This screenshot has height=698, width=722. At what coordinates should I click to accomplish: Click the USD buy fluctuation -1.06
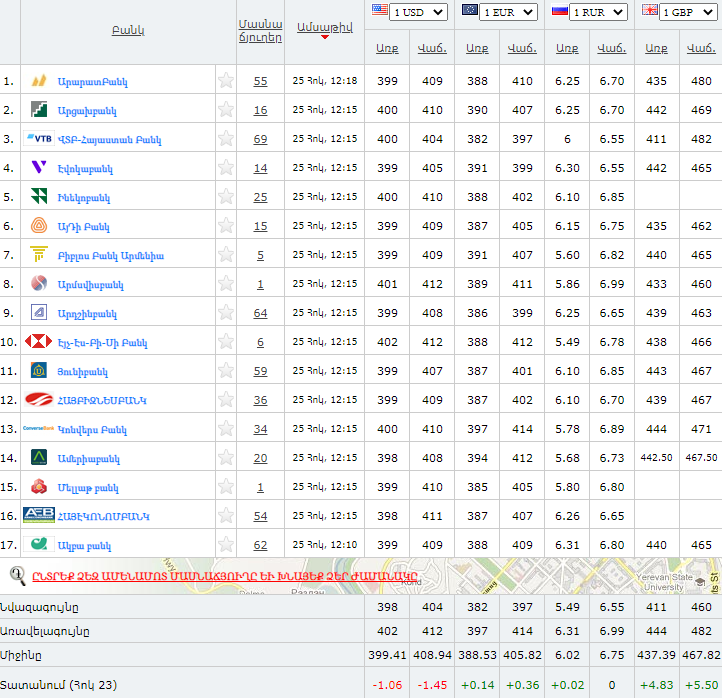click(387, 685)
